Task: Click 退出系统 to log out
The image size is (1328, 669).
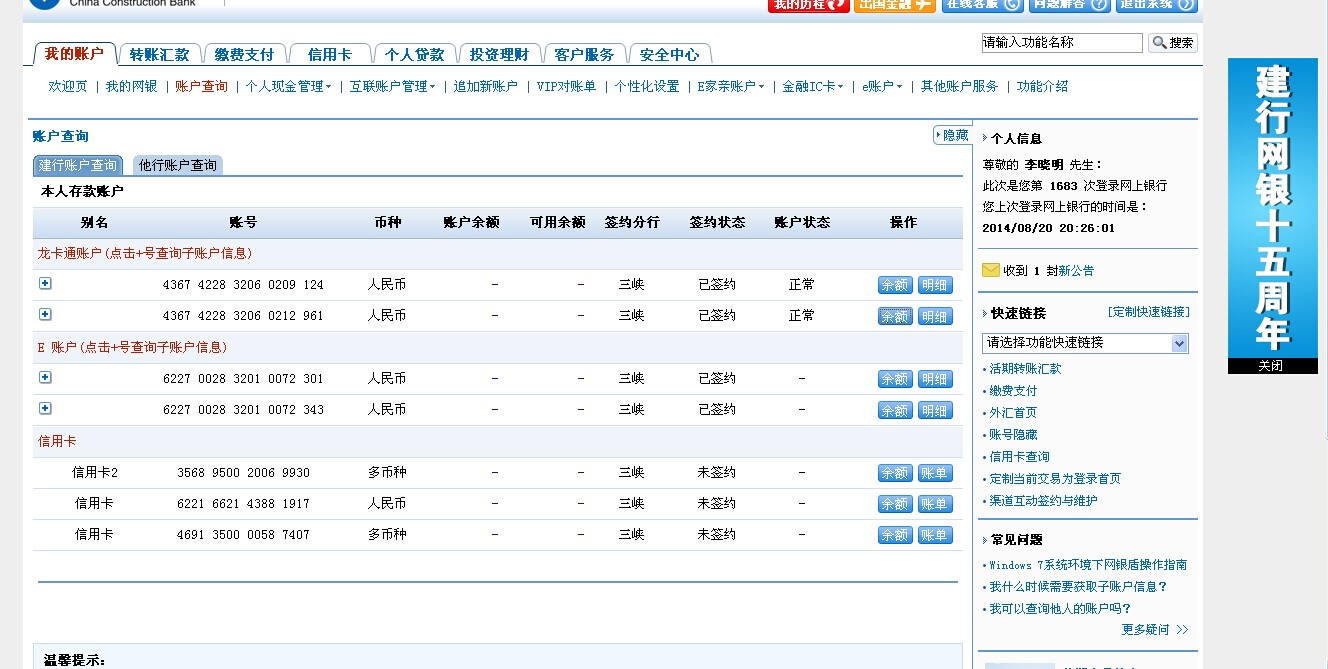Action: (x=1156, y=4)
